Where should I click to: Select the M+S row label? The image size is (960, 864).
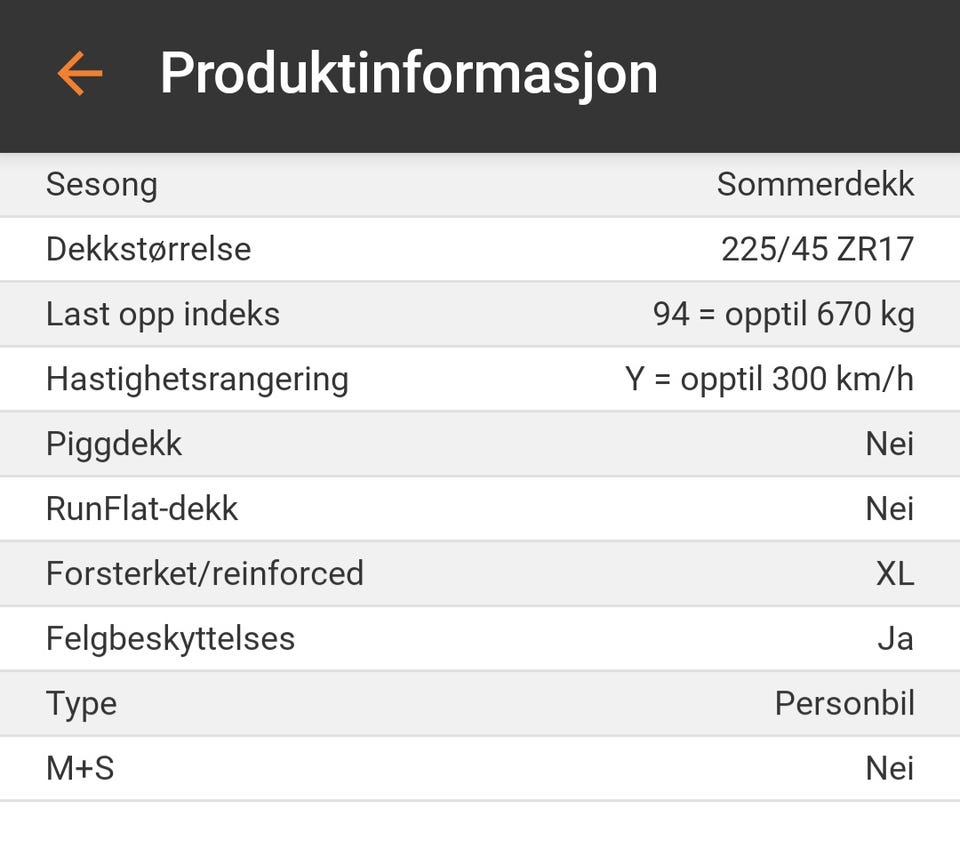[80, 769]
